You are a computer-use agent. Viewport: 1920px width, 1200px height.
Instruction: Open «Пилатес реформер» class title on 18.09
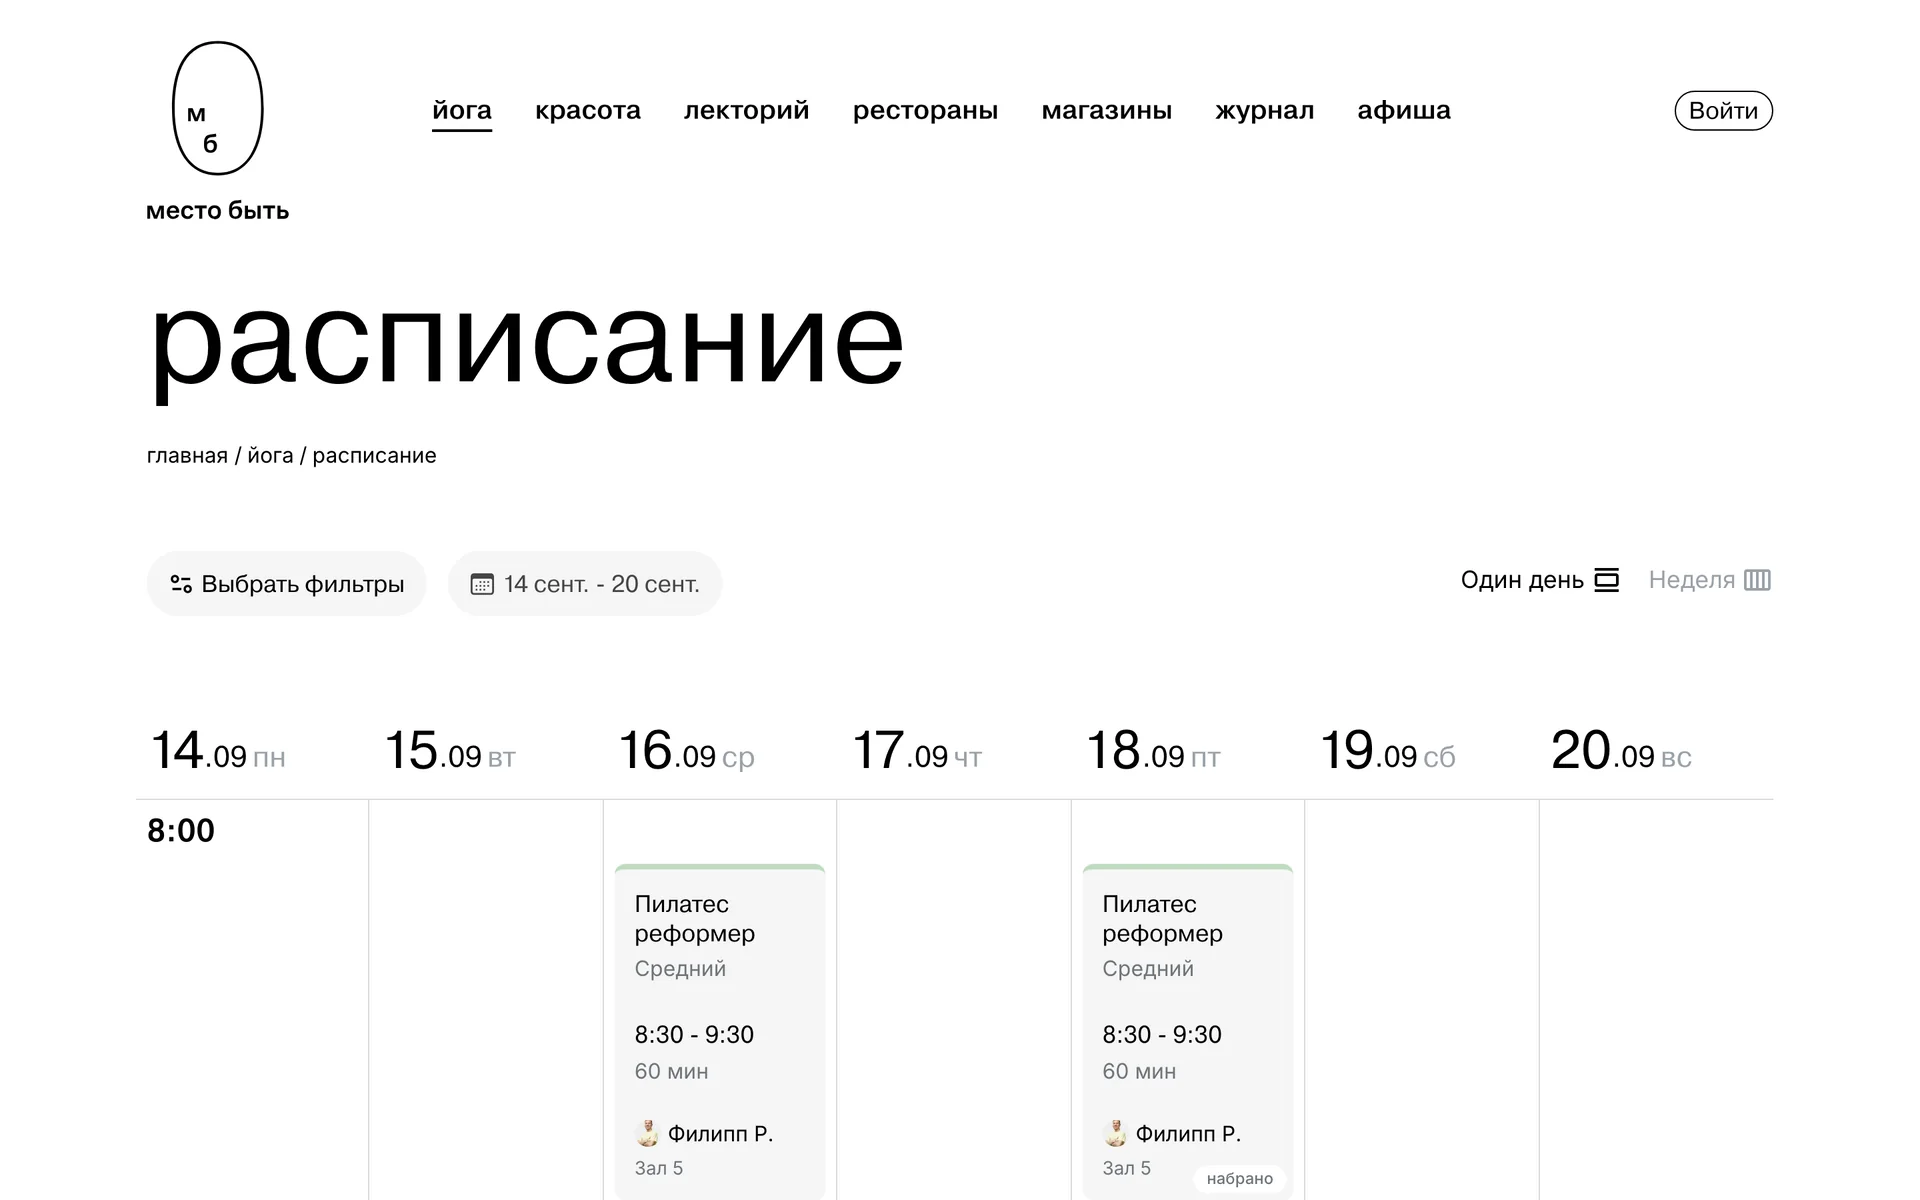[1162, 918]
